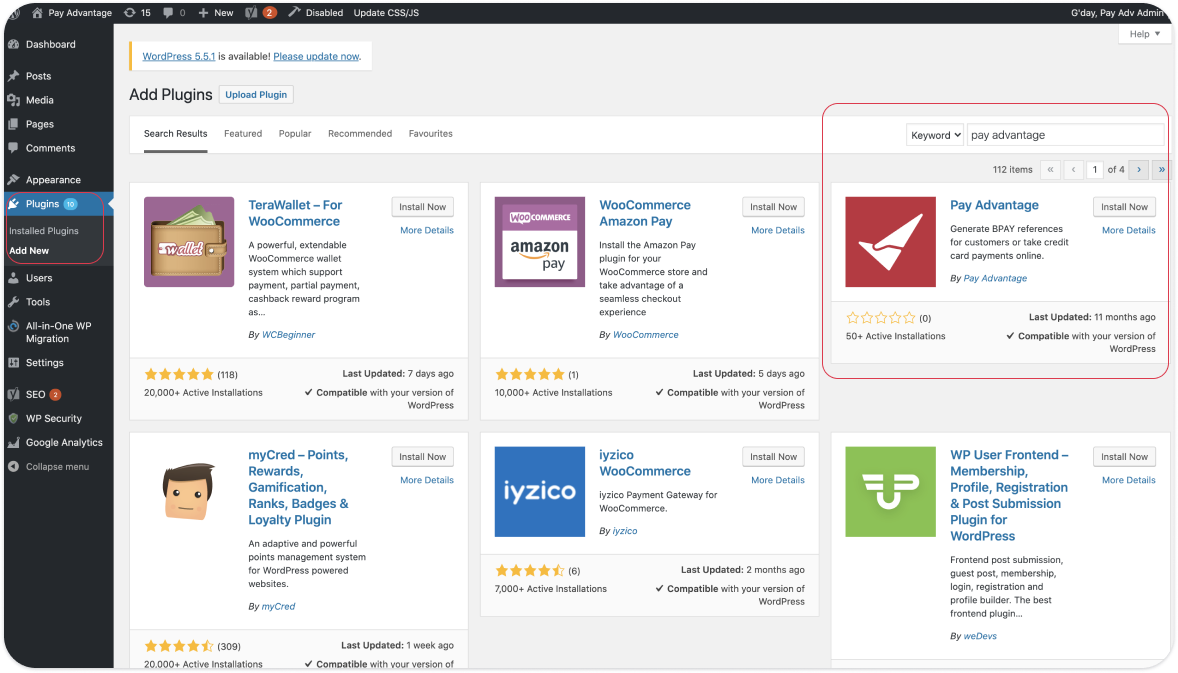Click the Users icon in sidebar
1178x673 pixels.
pos(14,278)
